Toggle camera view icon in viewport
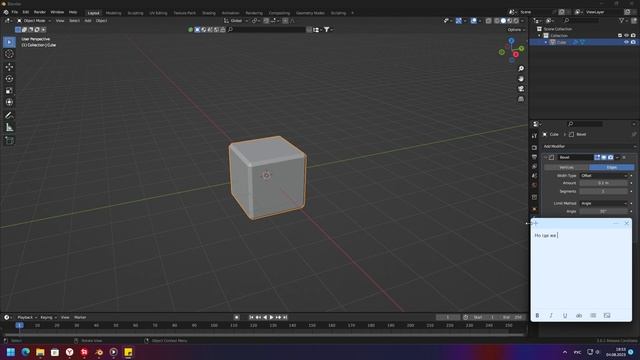640x360 pixels. tap(521, 89)
